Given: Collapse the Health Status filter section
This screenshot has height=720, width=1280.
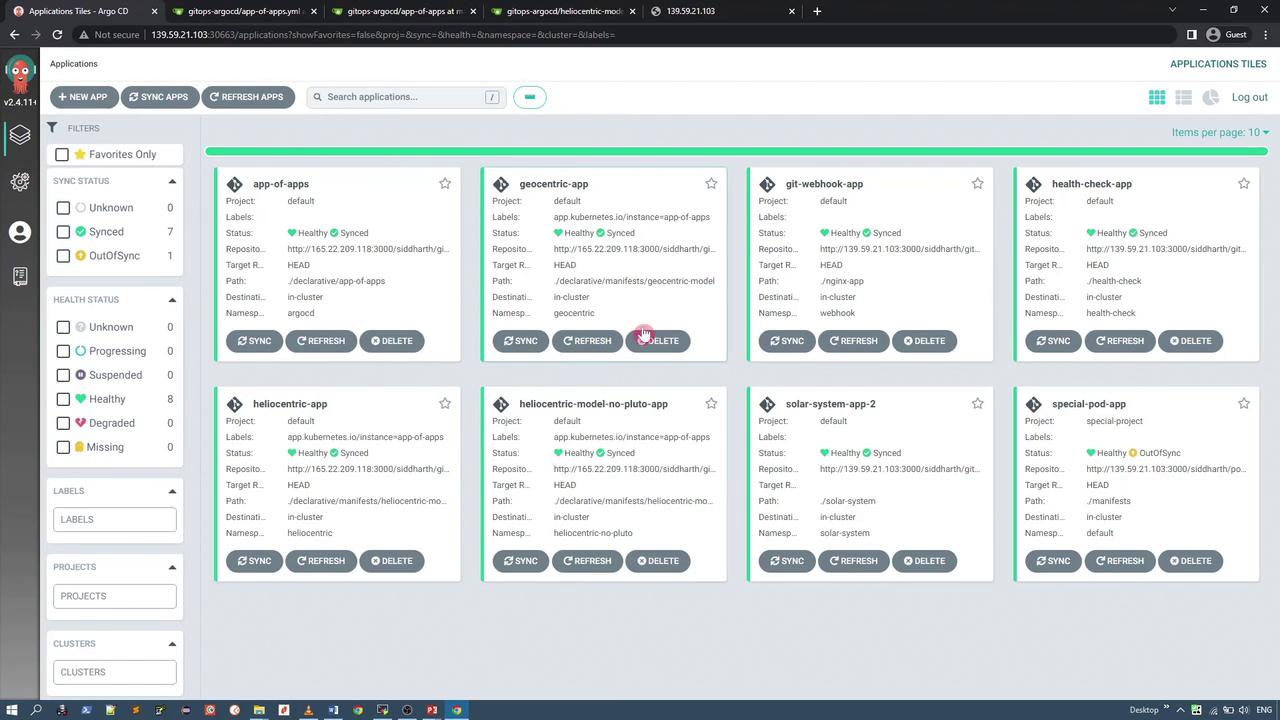Looking at the screenshot, I should click(x=172, y=300).
